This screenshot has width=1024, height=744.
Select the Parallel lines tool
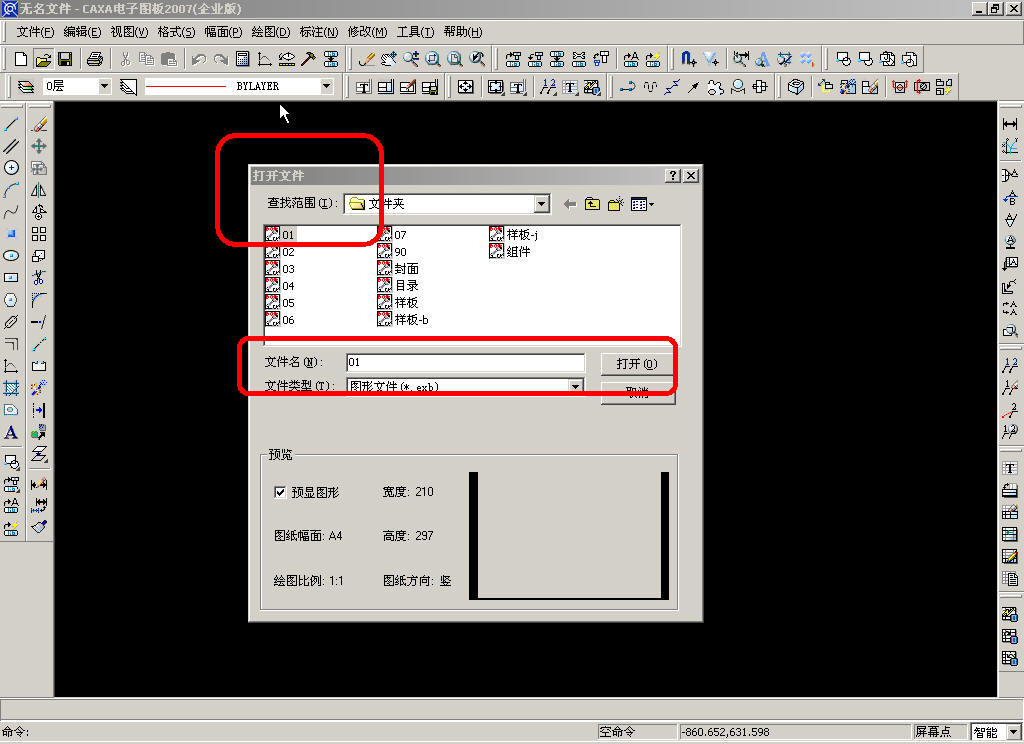(x=11, y=146)
